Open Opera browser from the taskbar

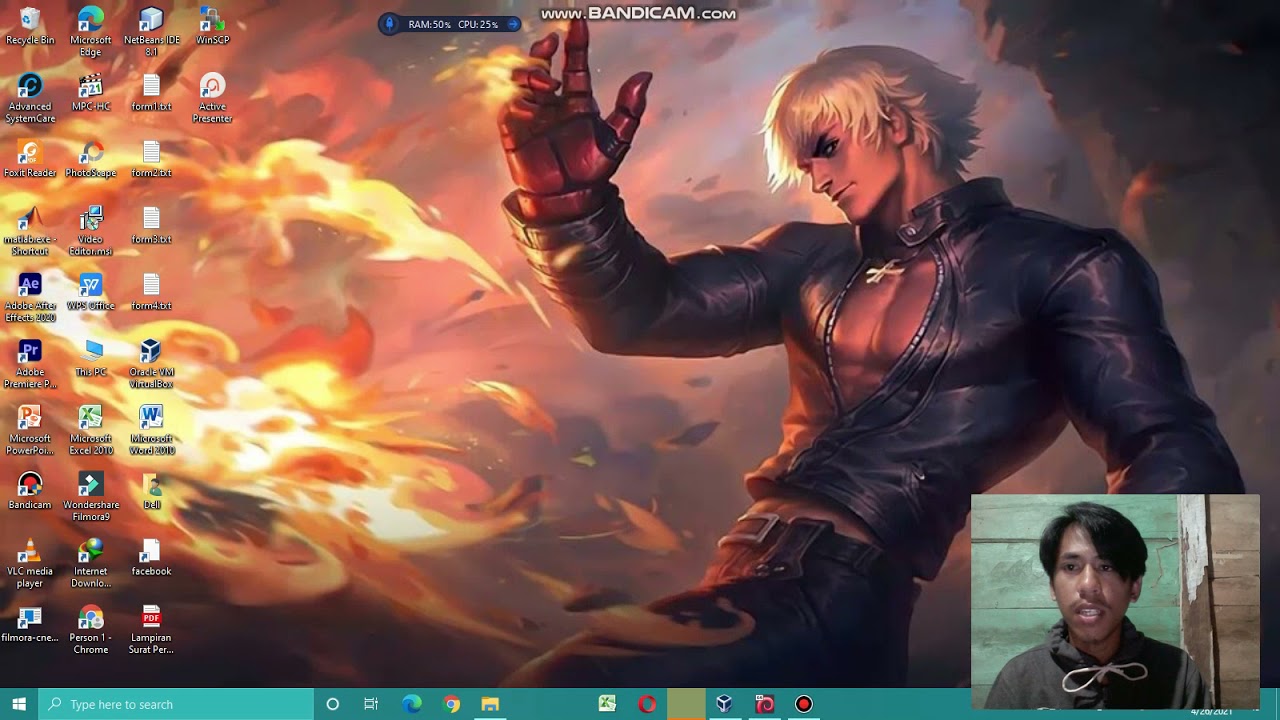(647, 704)
